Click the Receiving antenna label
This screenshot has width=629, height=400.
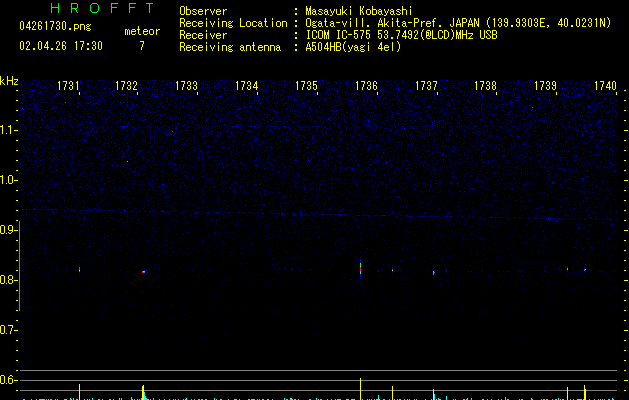[x=230, y=47]
